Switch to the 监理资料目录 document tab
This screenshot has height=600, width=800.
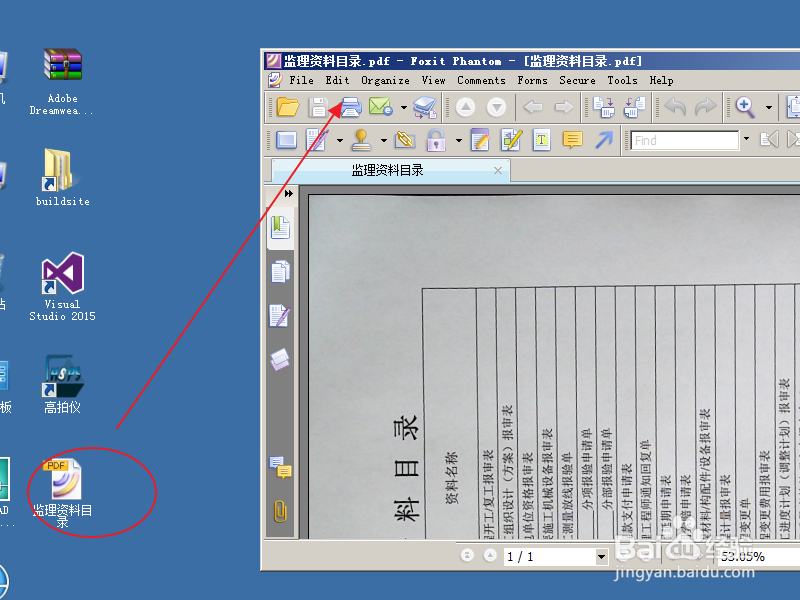click(x=387, y=170)
